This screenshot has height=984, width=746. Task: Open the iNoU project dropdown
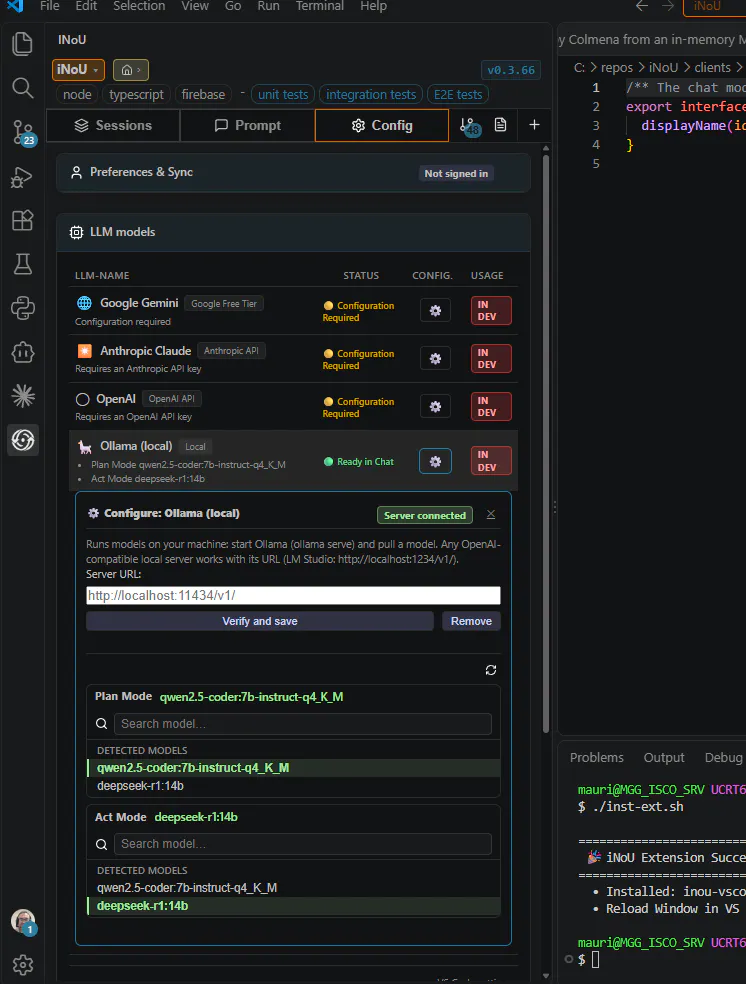click(78, 70)
